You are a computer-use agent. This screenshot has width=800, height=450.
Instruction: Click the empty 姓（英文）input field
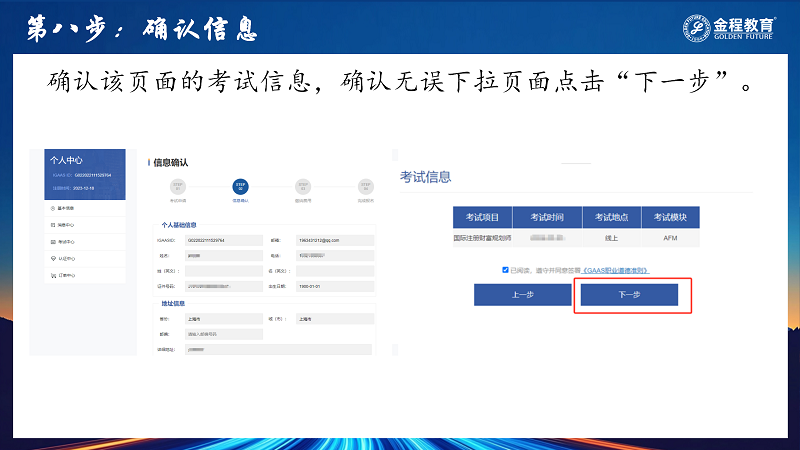pyautogui.click(x=224, y=271)
